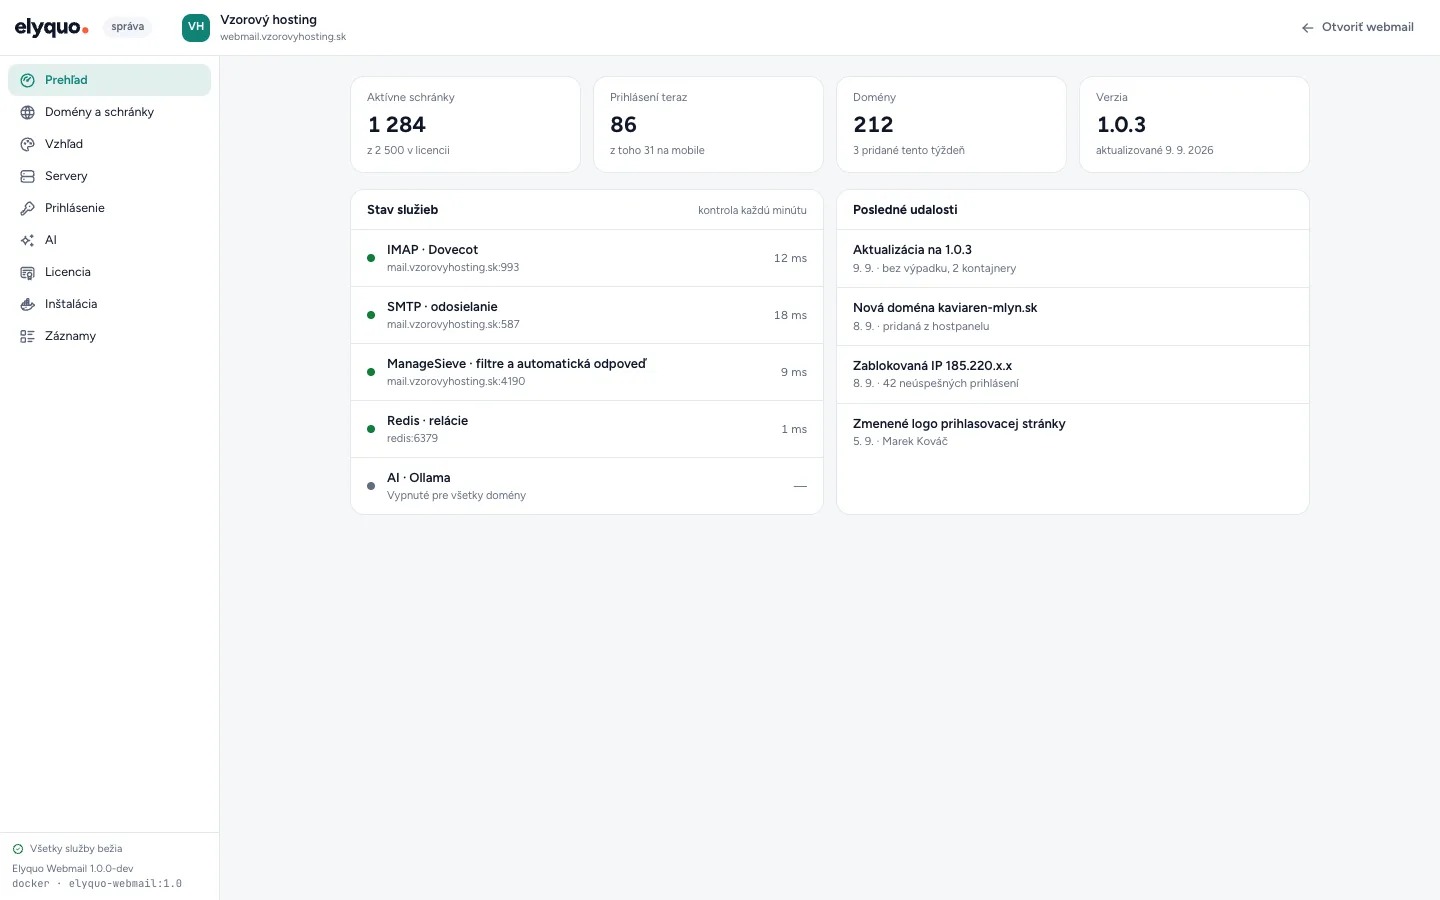This screenshot has width=1440, height=900.
Task: Click the palette icon next to Vzhľad
Action: [x=28, y=144]
